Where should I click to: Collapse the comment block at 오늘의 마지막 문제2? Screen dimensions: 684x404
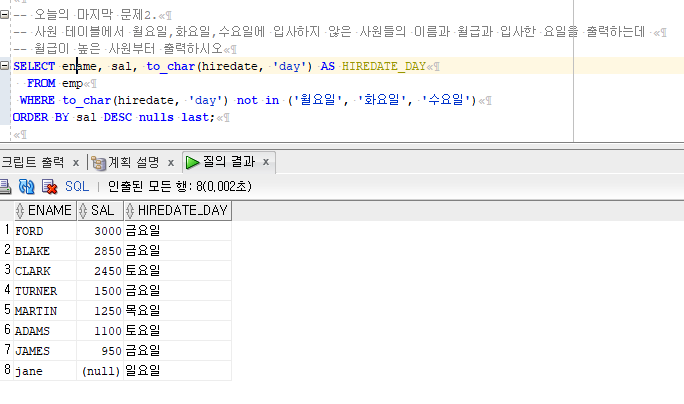coord(4,14)
